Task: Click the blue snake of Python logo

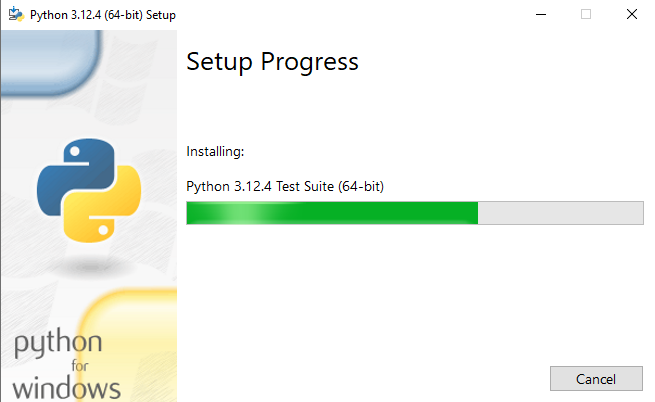Action: [x=73, y=176]
